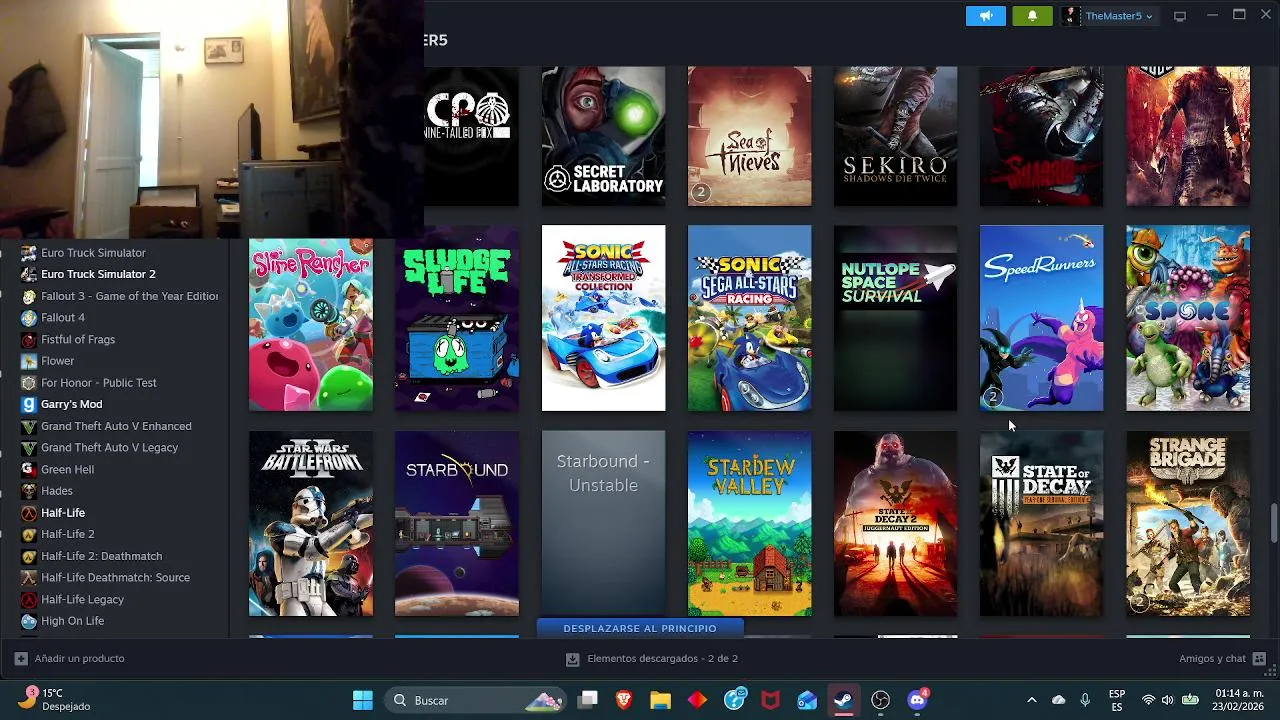
Task: Open the Strange Brigade cover
Action: pyautogui.click(x=1188, y=524)
